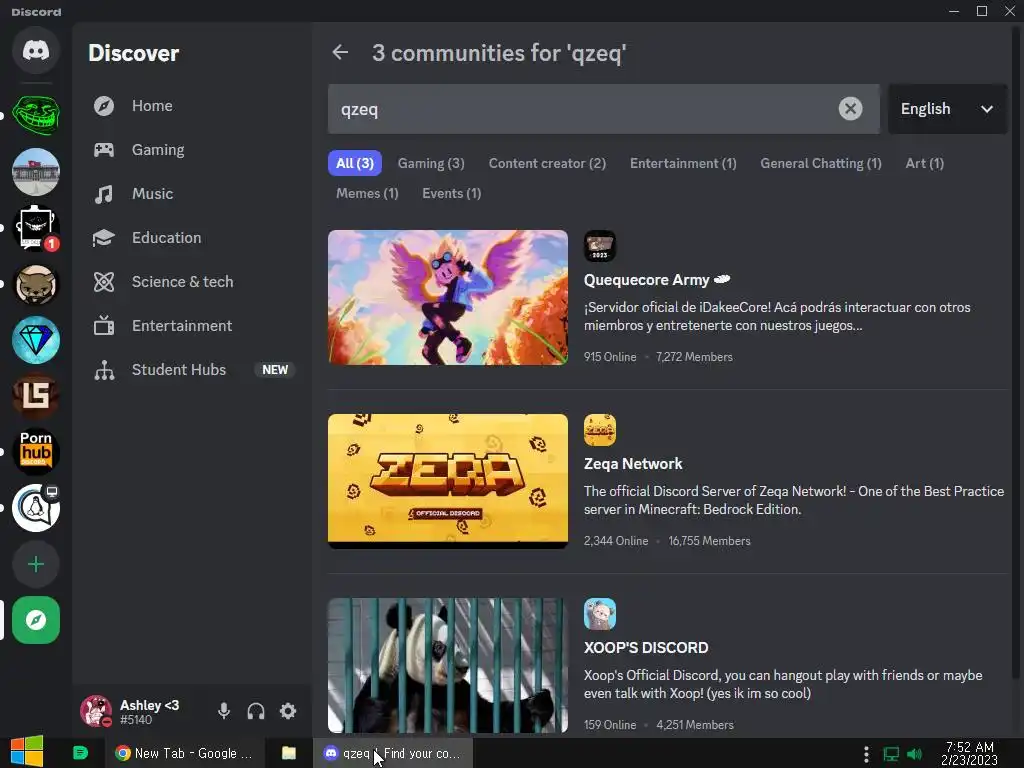This screenshot has height=768, width=1024.
Task: Open User Settings gear icon
Action: (288, 711)
